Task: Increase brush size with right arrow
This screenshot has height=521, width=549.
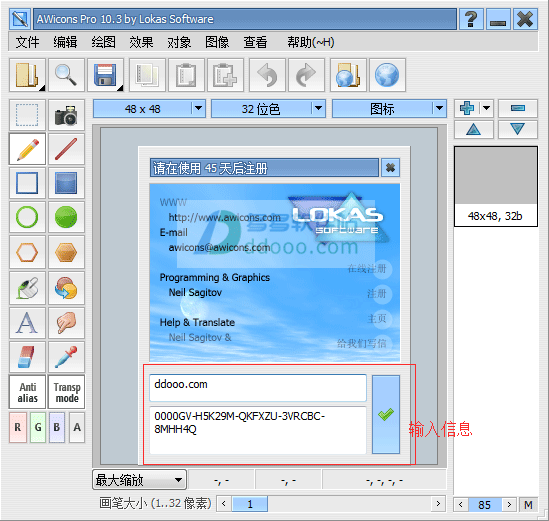Action: [438, 504]
